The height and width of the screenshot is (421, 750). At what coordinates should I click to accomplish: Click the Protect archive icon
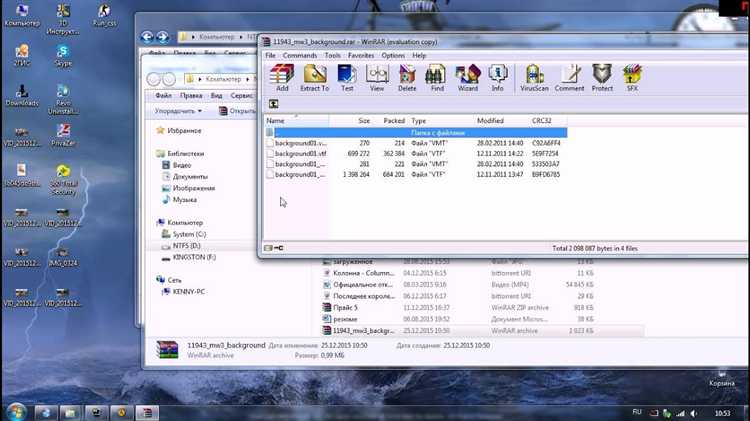pyautogui.click(x=602, y=78)
